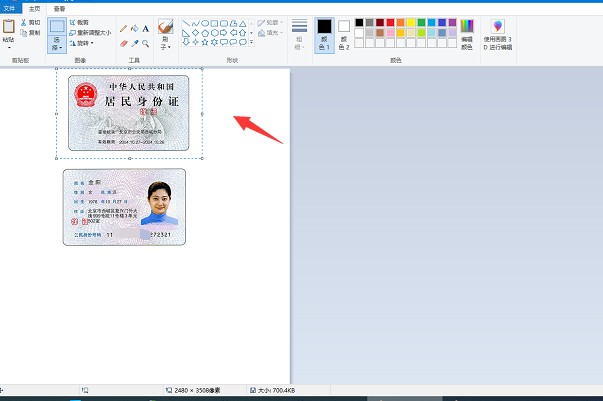
Task: Select the Magnifier tool
Action: tap(145, 43)
